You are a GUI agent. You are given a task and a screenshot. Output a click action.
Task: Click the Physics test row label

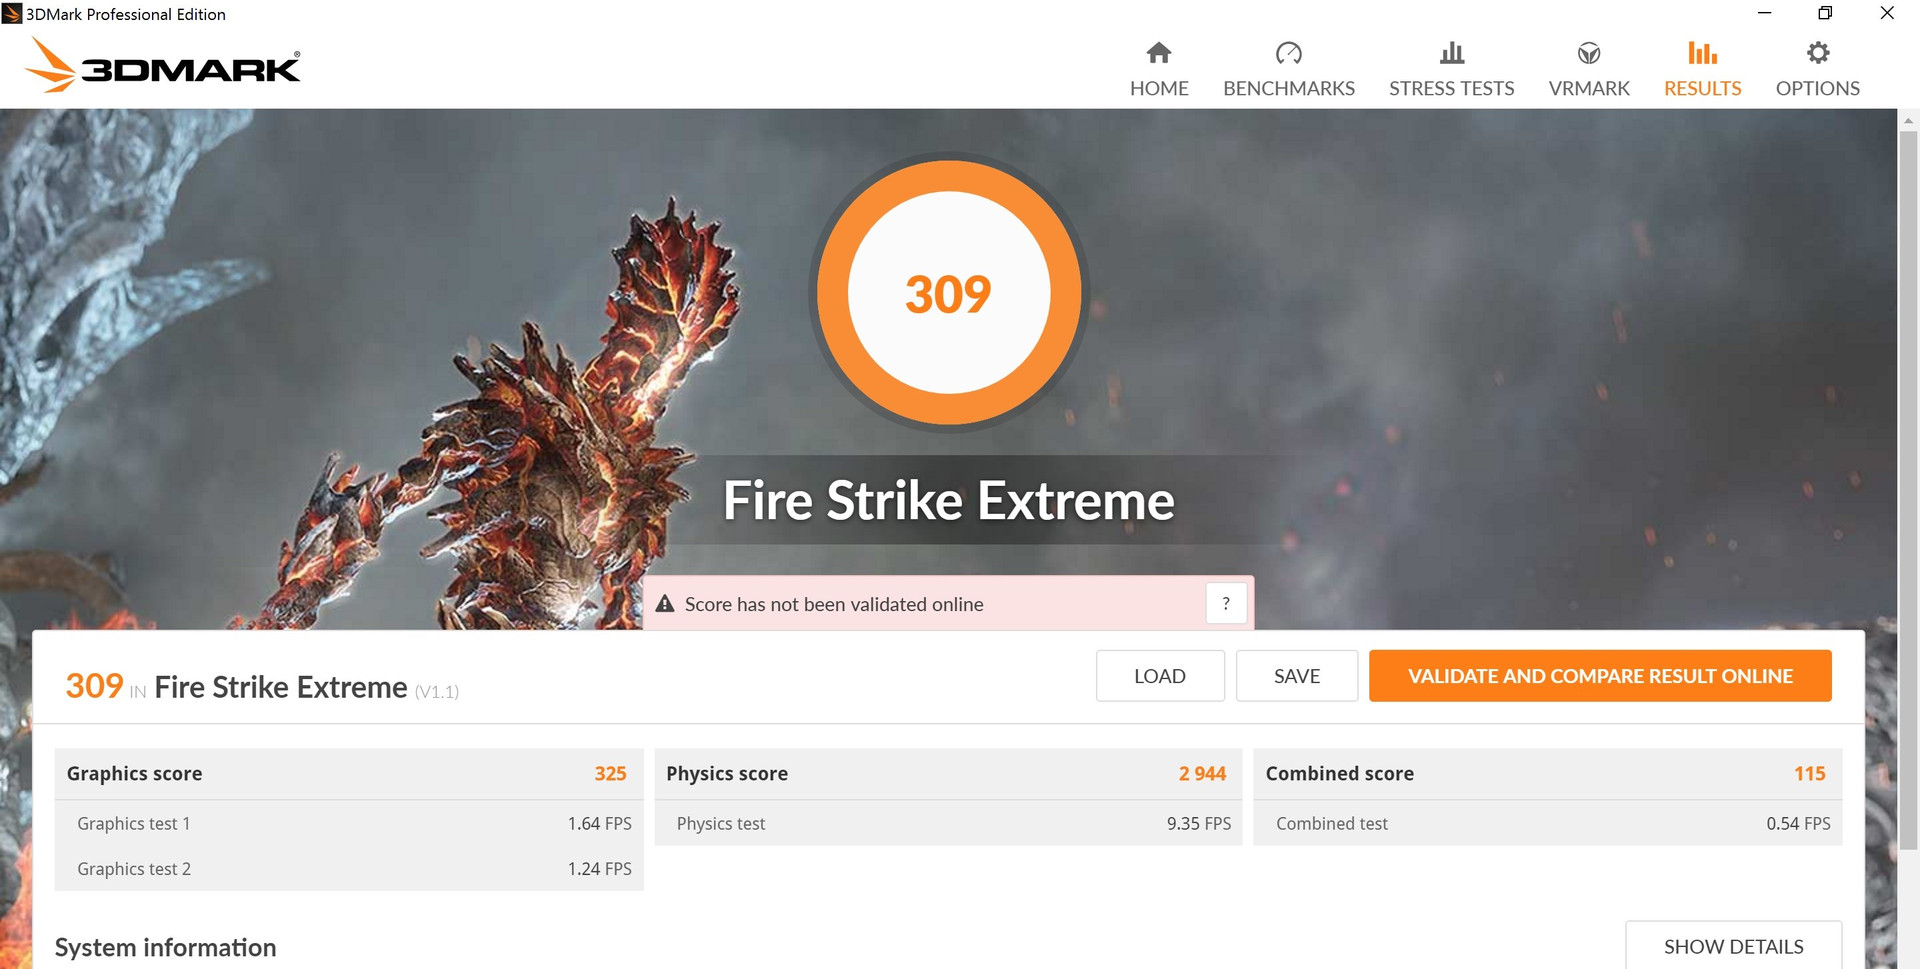[x=721, y=823]
